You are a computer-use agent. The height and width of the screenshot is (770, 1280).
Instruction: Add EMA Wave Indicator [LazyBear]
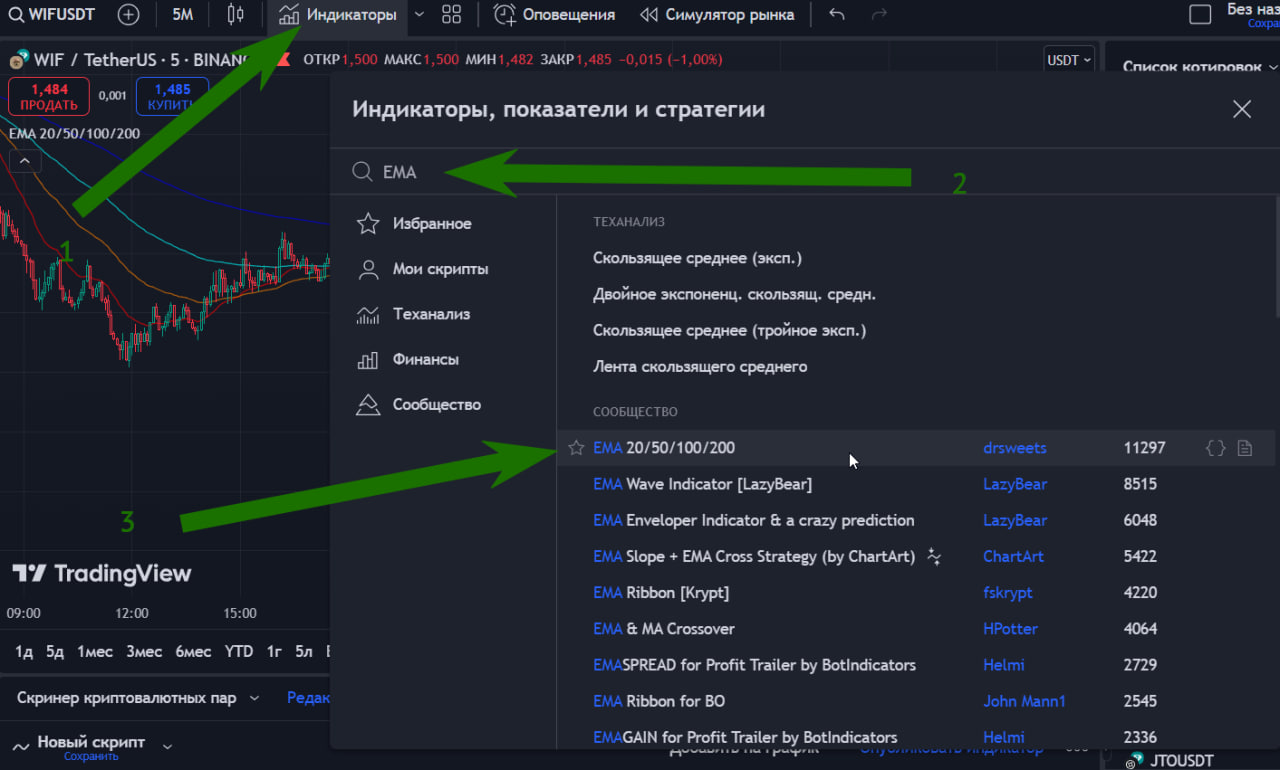click(x=702, y=484)
